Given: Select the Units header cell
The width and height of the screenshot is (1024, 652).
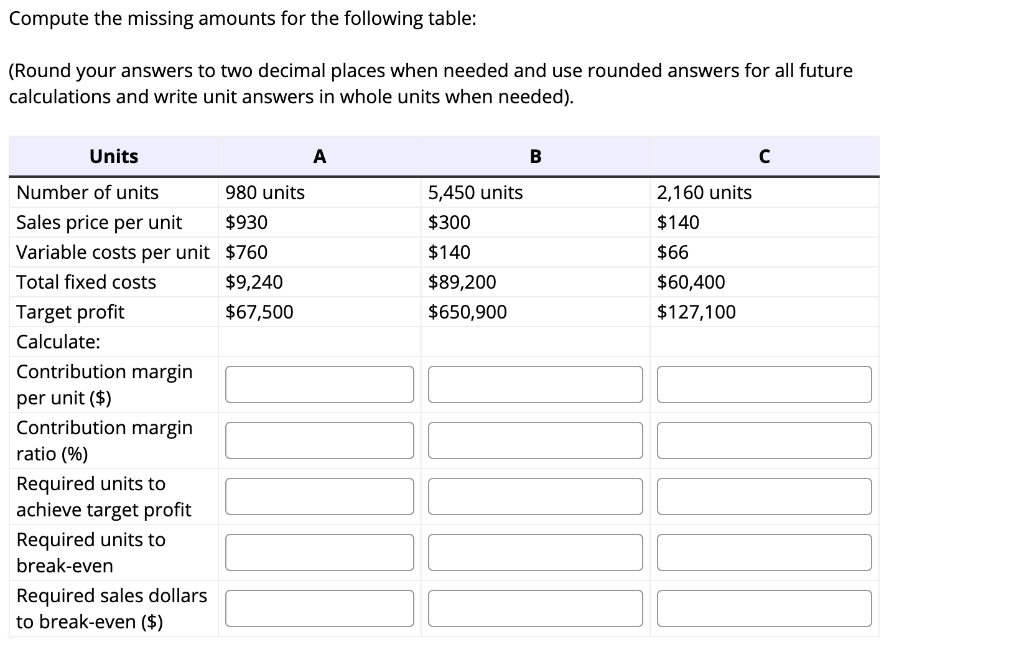Looking at the screenshot, I should [x=113, y=156].
